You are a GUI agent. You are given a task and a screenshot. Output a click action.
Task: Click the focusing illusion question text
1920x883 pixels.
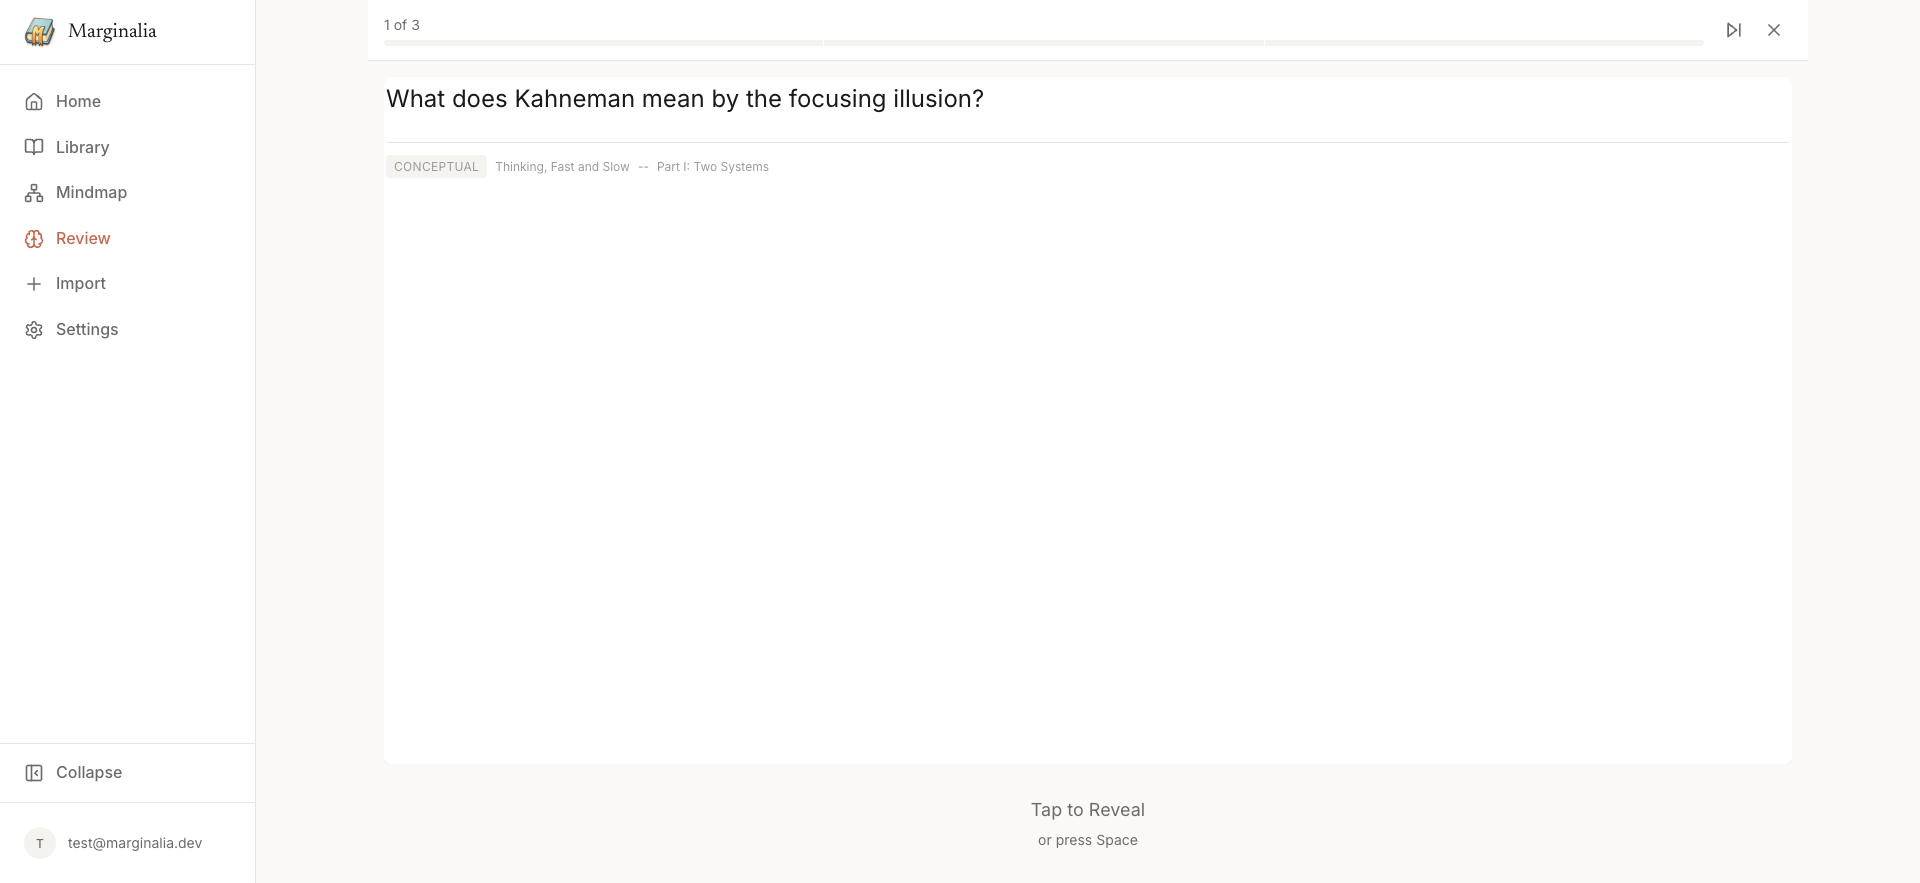click(685, 99)
